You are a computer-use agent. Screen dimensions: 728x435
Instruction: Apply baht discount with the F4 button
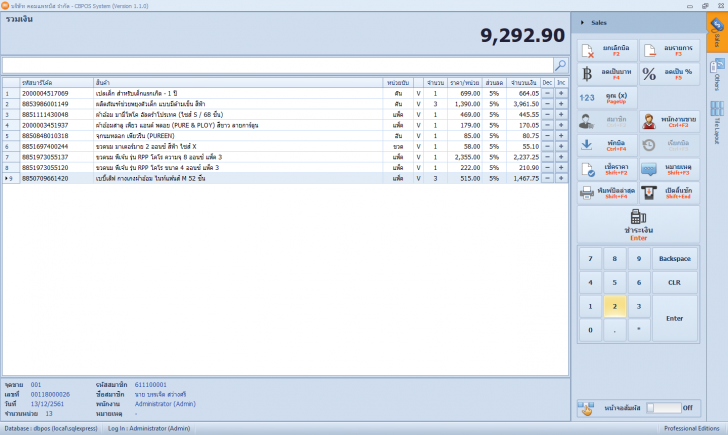coord(607,74)
